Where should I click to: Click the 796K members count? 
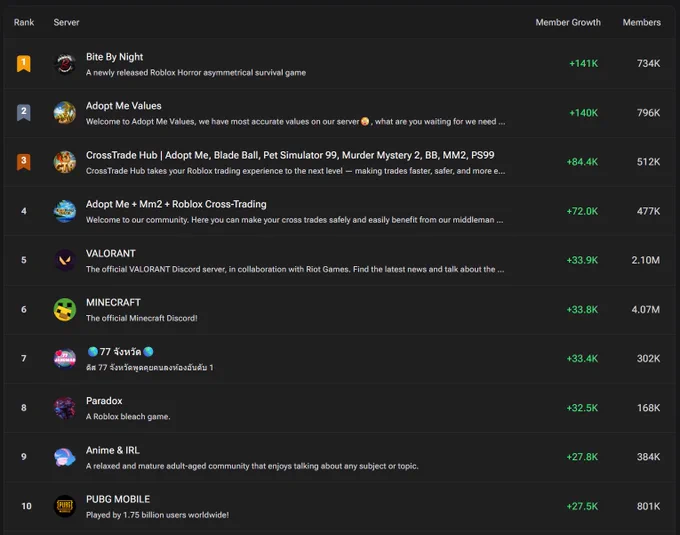pos(648,113)
